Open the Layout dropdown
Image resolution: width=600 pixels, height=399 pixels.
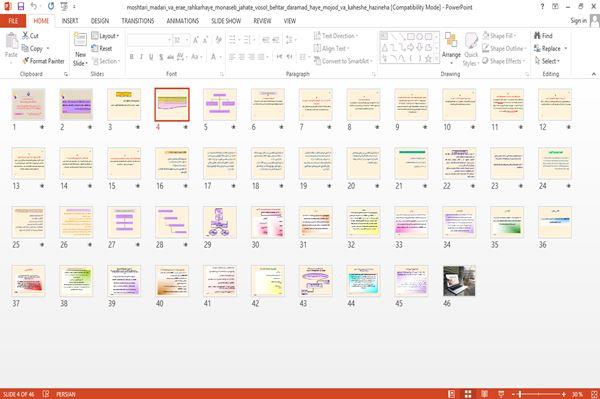tap(105, 36)
